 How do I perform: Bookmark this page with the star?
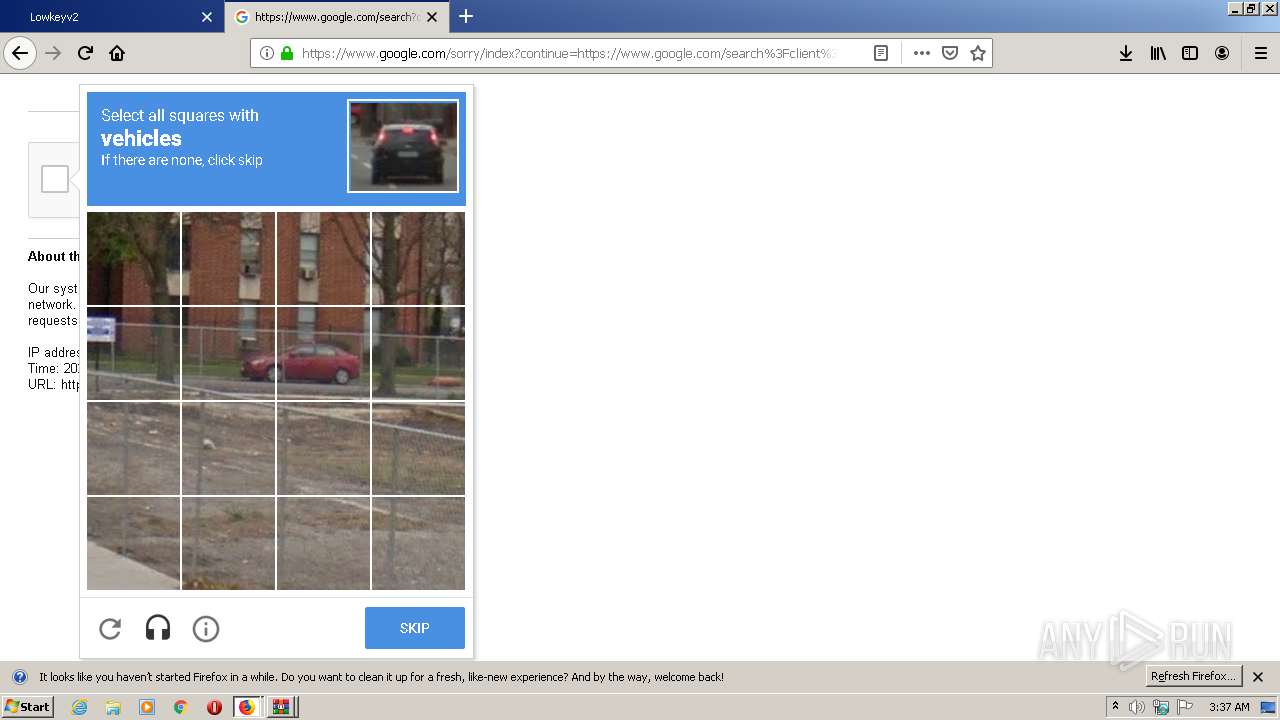(x=978, y=53)
